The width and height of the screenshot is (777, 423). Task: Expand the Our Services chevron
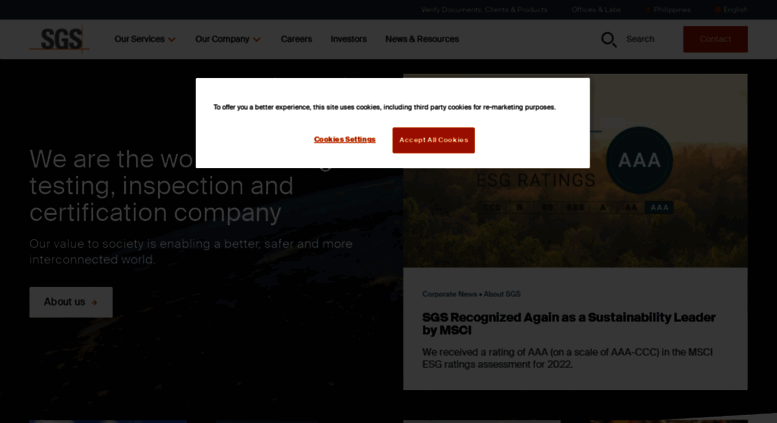tap(172, 40)
